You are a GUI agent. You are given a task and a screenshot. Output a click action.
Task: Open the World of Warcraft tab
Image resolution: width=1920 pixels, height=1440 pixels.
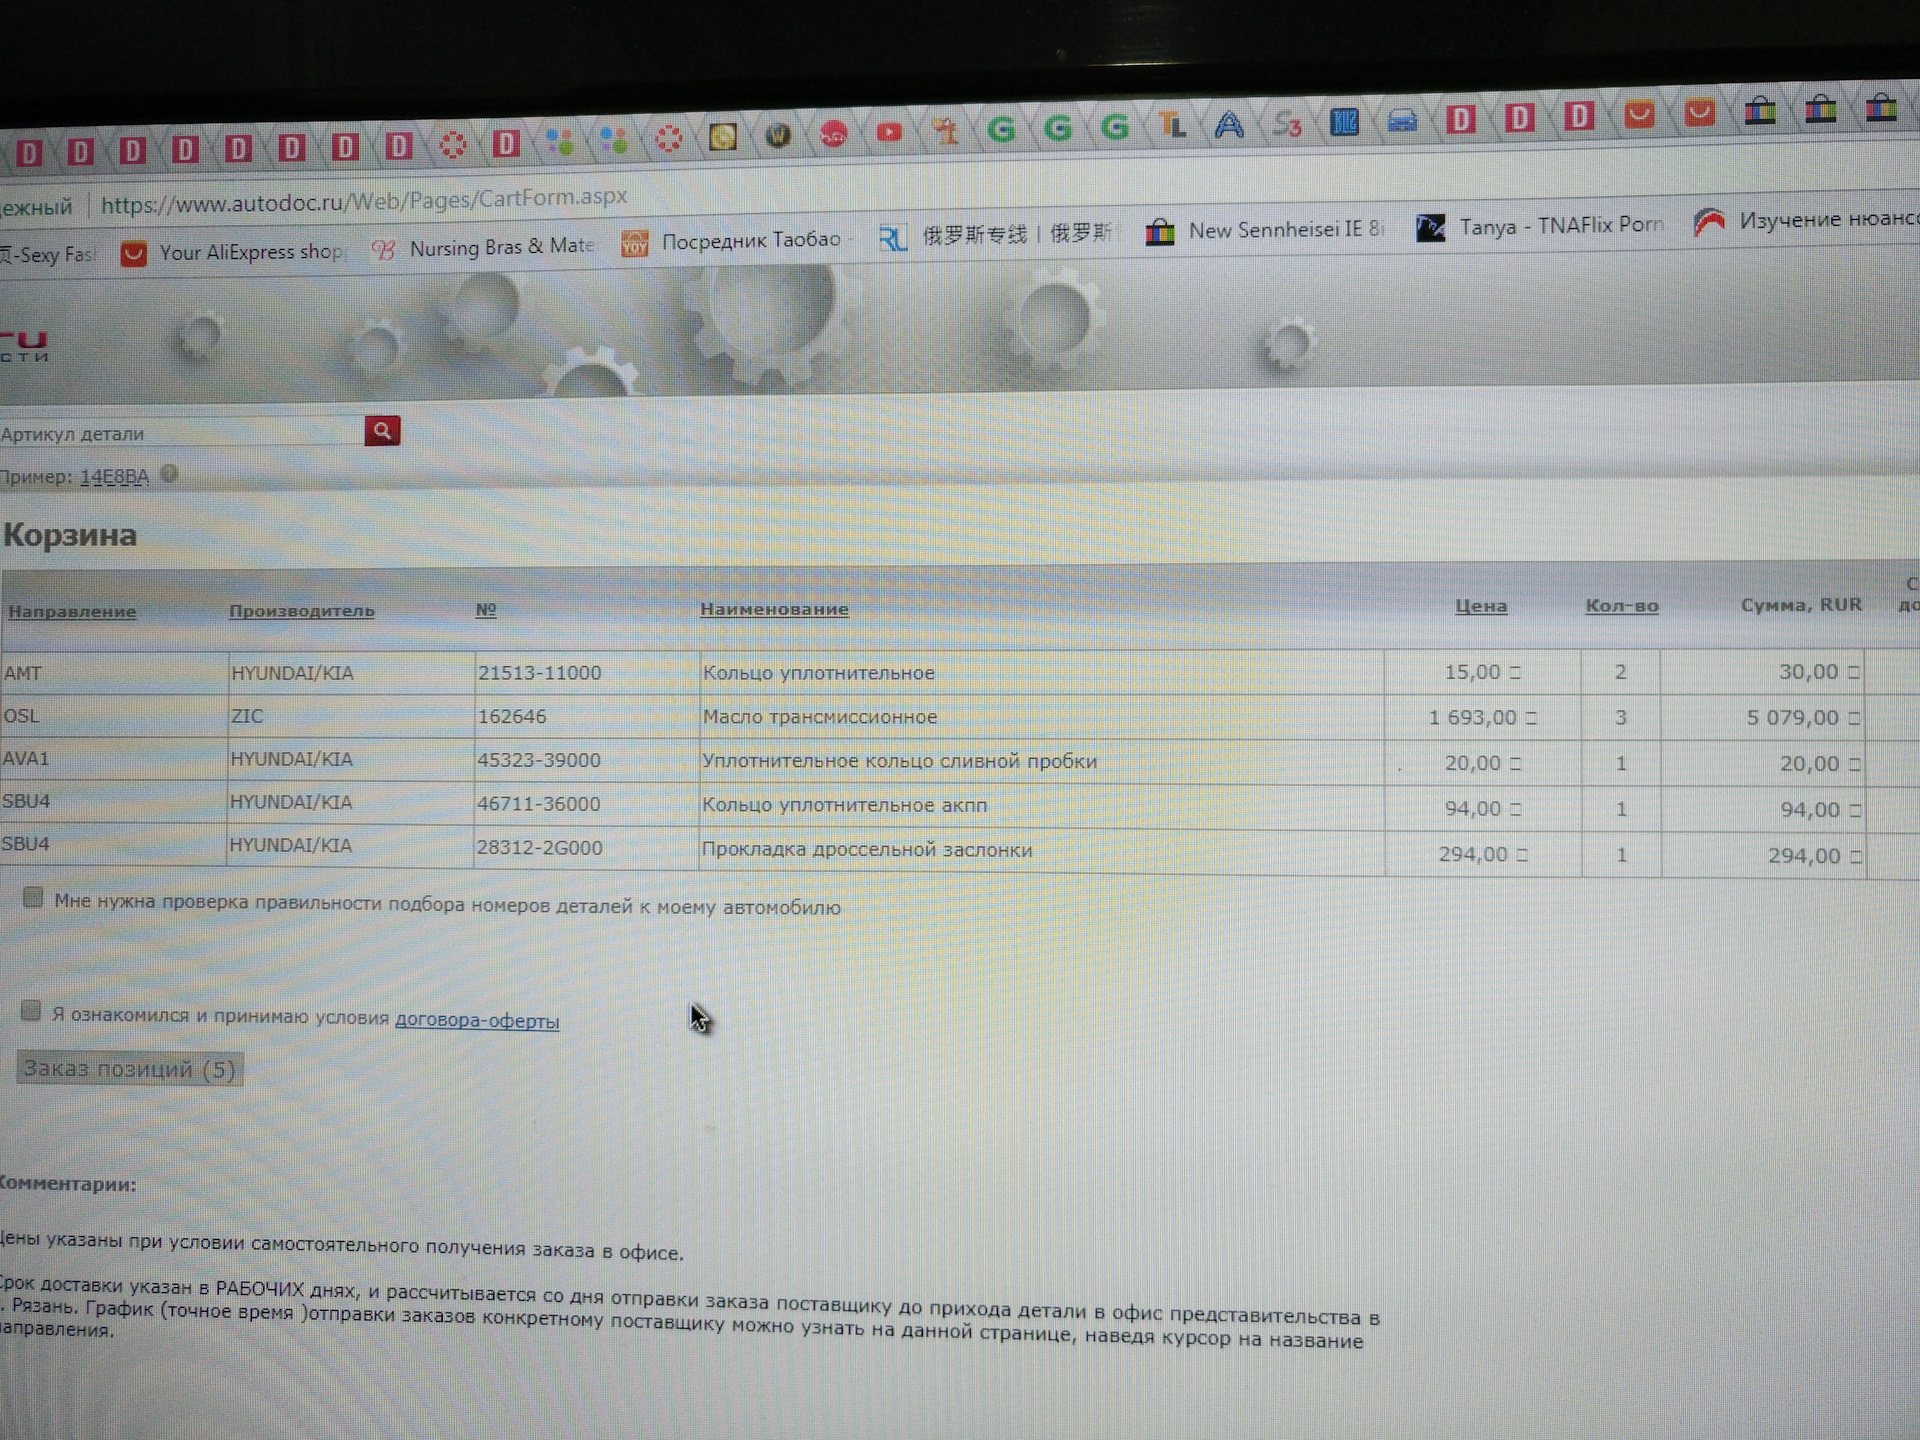[778, 135]
